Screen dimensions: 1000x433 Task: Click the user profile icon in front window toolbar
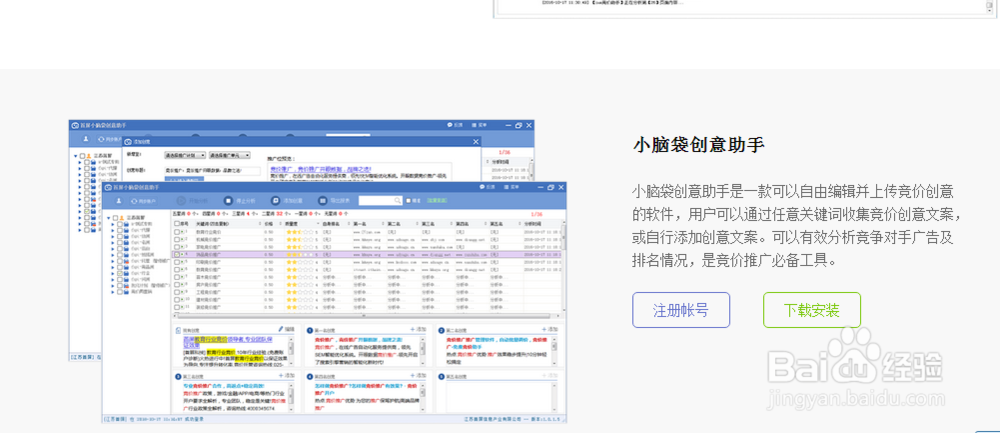pos(118,200)
